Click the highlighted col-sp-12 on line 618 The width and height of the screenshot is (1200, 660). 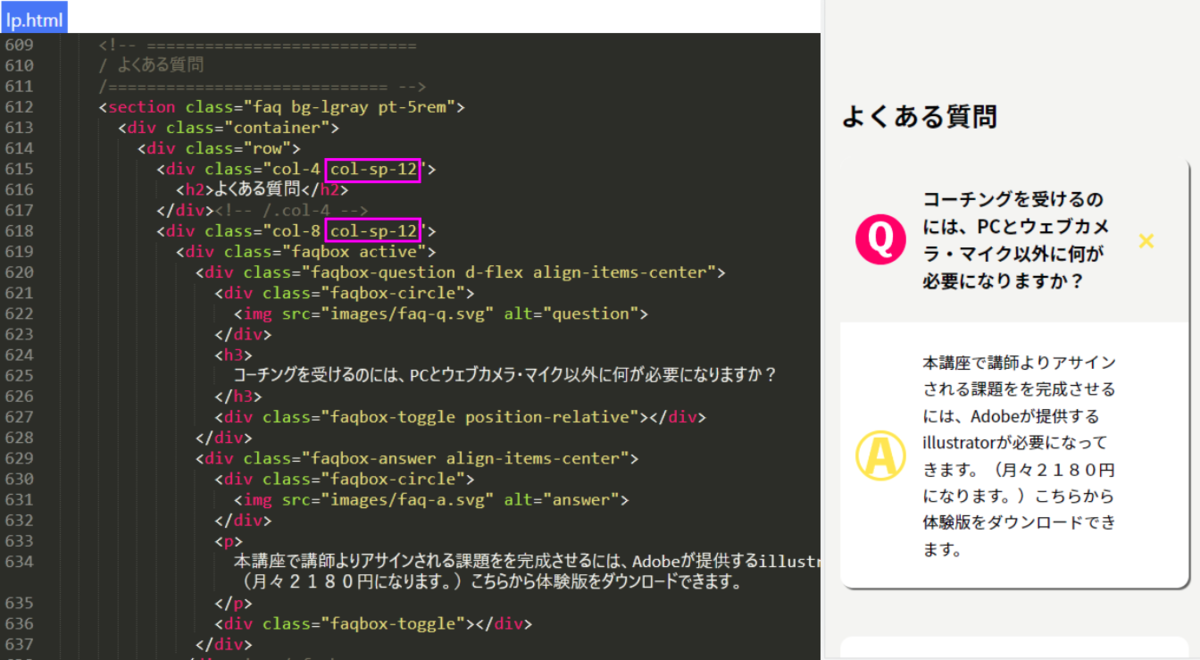pos(374,232)
